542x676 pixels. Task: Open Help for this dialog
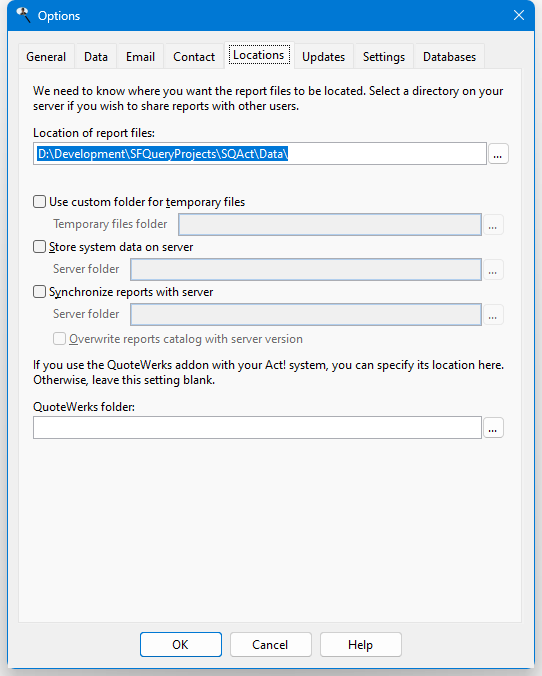pyautogui.click(x=360, y=645)
